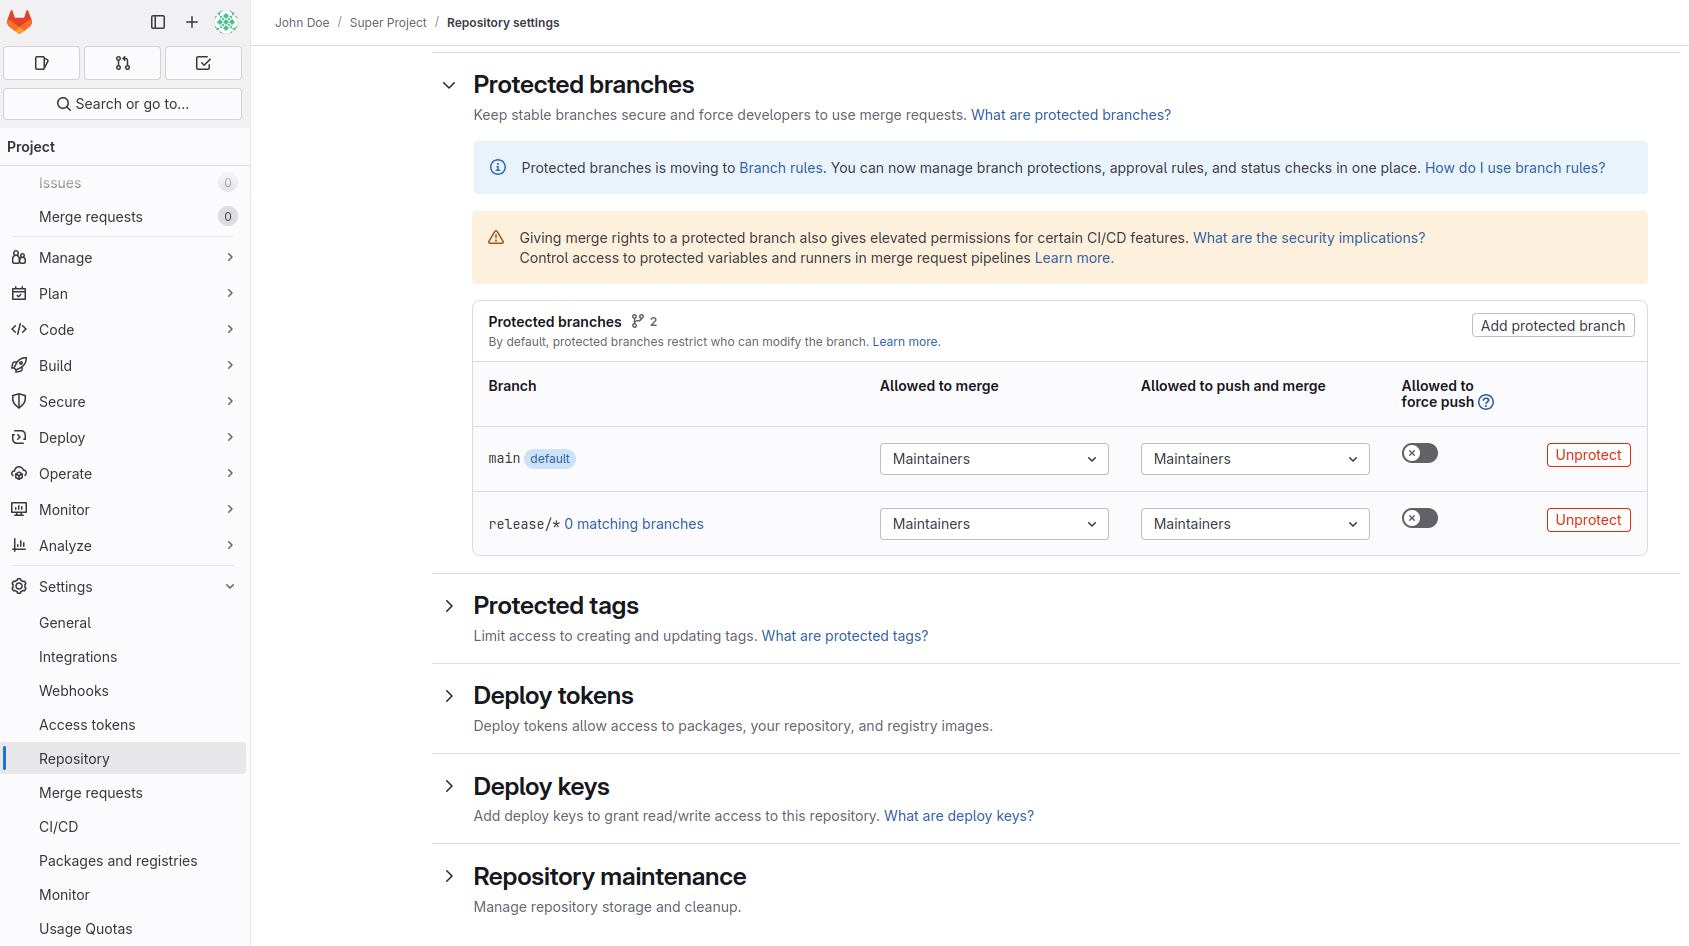Click the Add protected branch button
Screen dimensions: 1689x946
tap(1552, 325)
